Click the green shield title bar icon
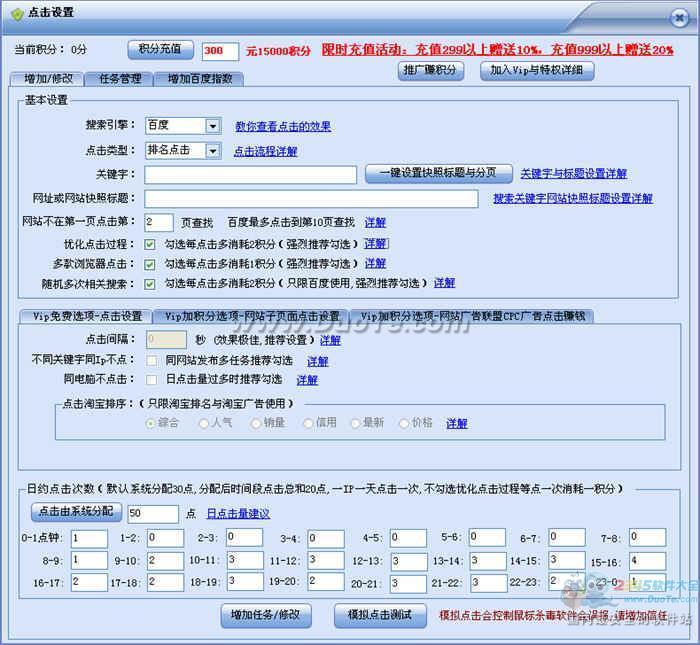Screen dimensions: 700x645 [x=16, y=13]
